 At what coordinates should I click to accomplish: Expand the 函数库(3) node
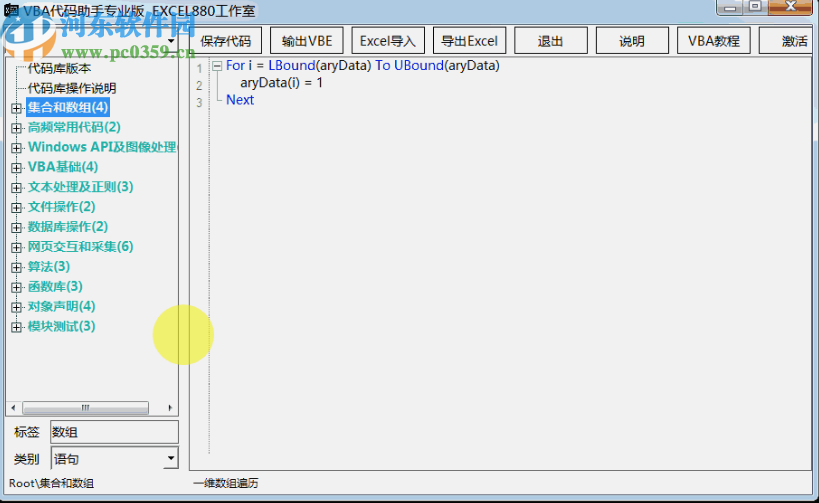coord(16,287)
